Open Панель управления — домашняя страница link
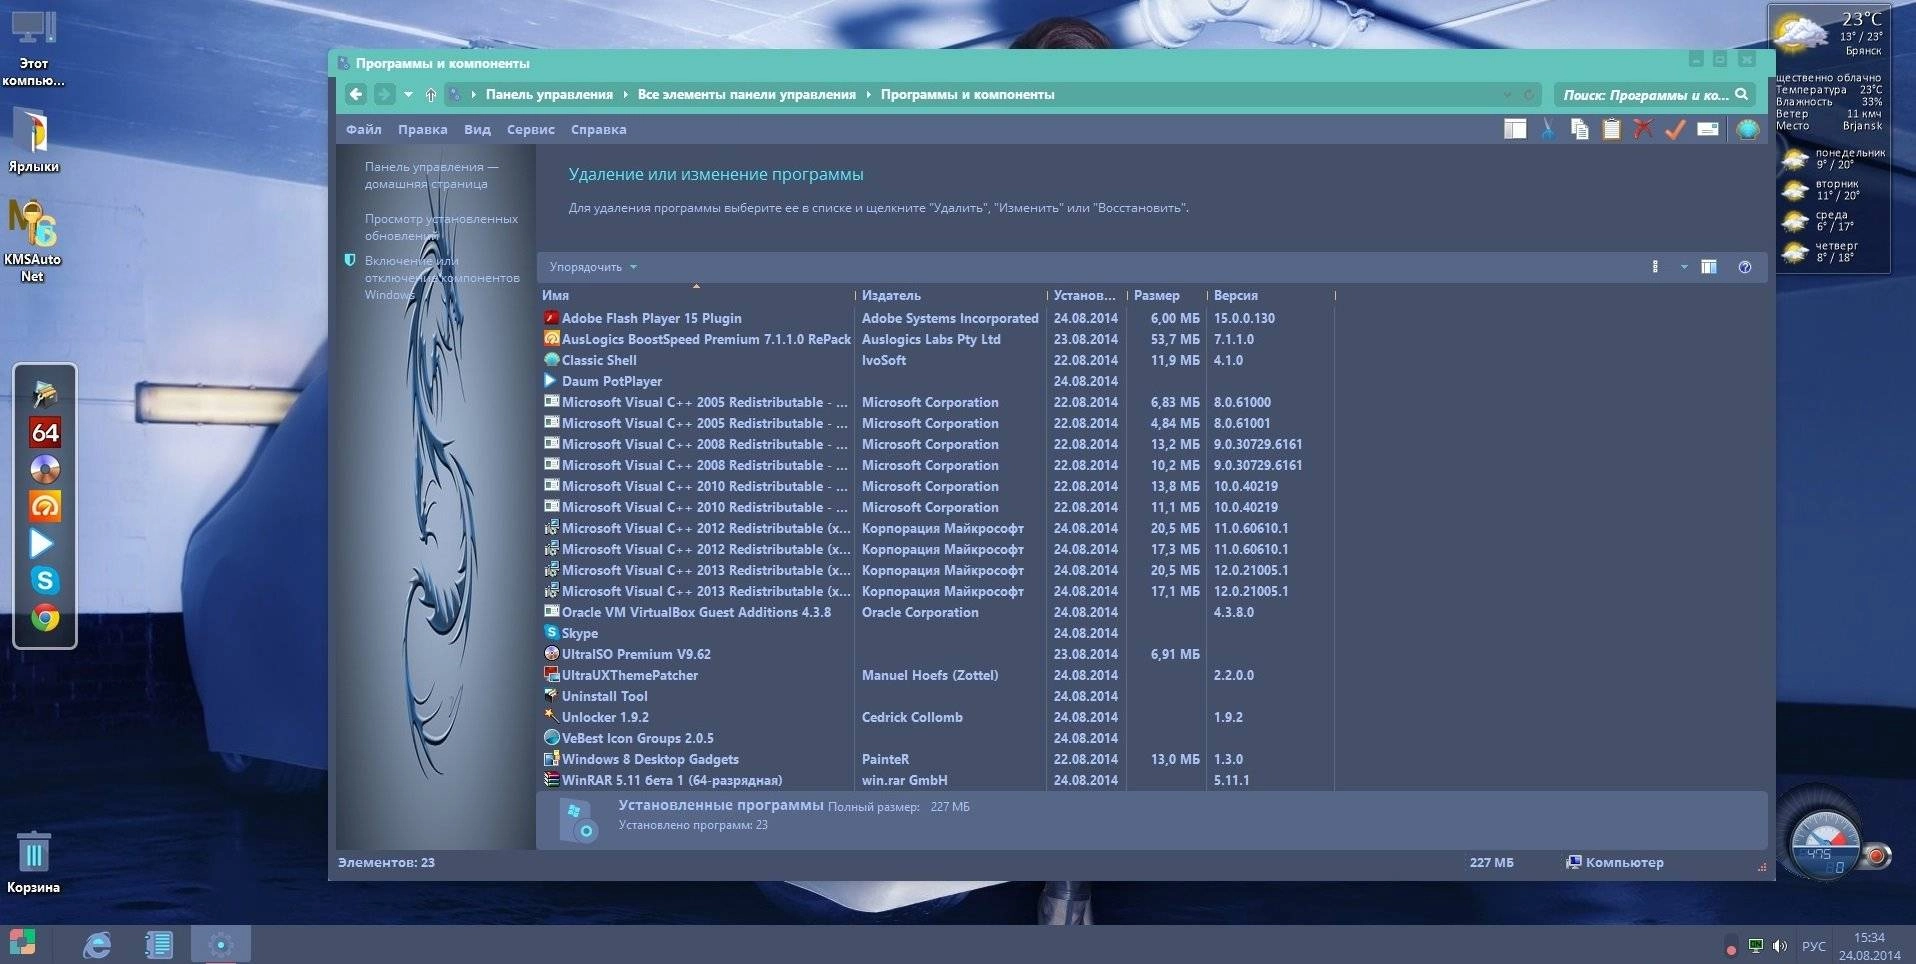The image size is (1916, 964). 431,175
